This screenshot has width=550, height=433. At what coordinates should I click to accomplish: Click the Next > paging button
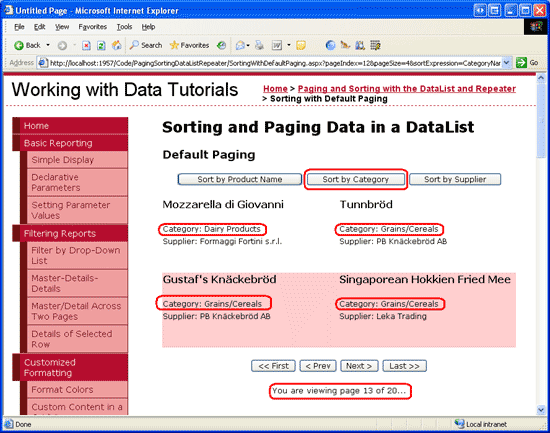click(359, 366)
